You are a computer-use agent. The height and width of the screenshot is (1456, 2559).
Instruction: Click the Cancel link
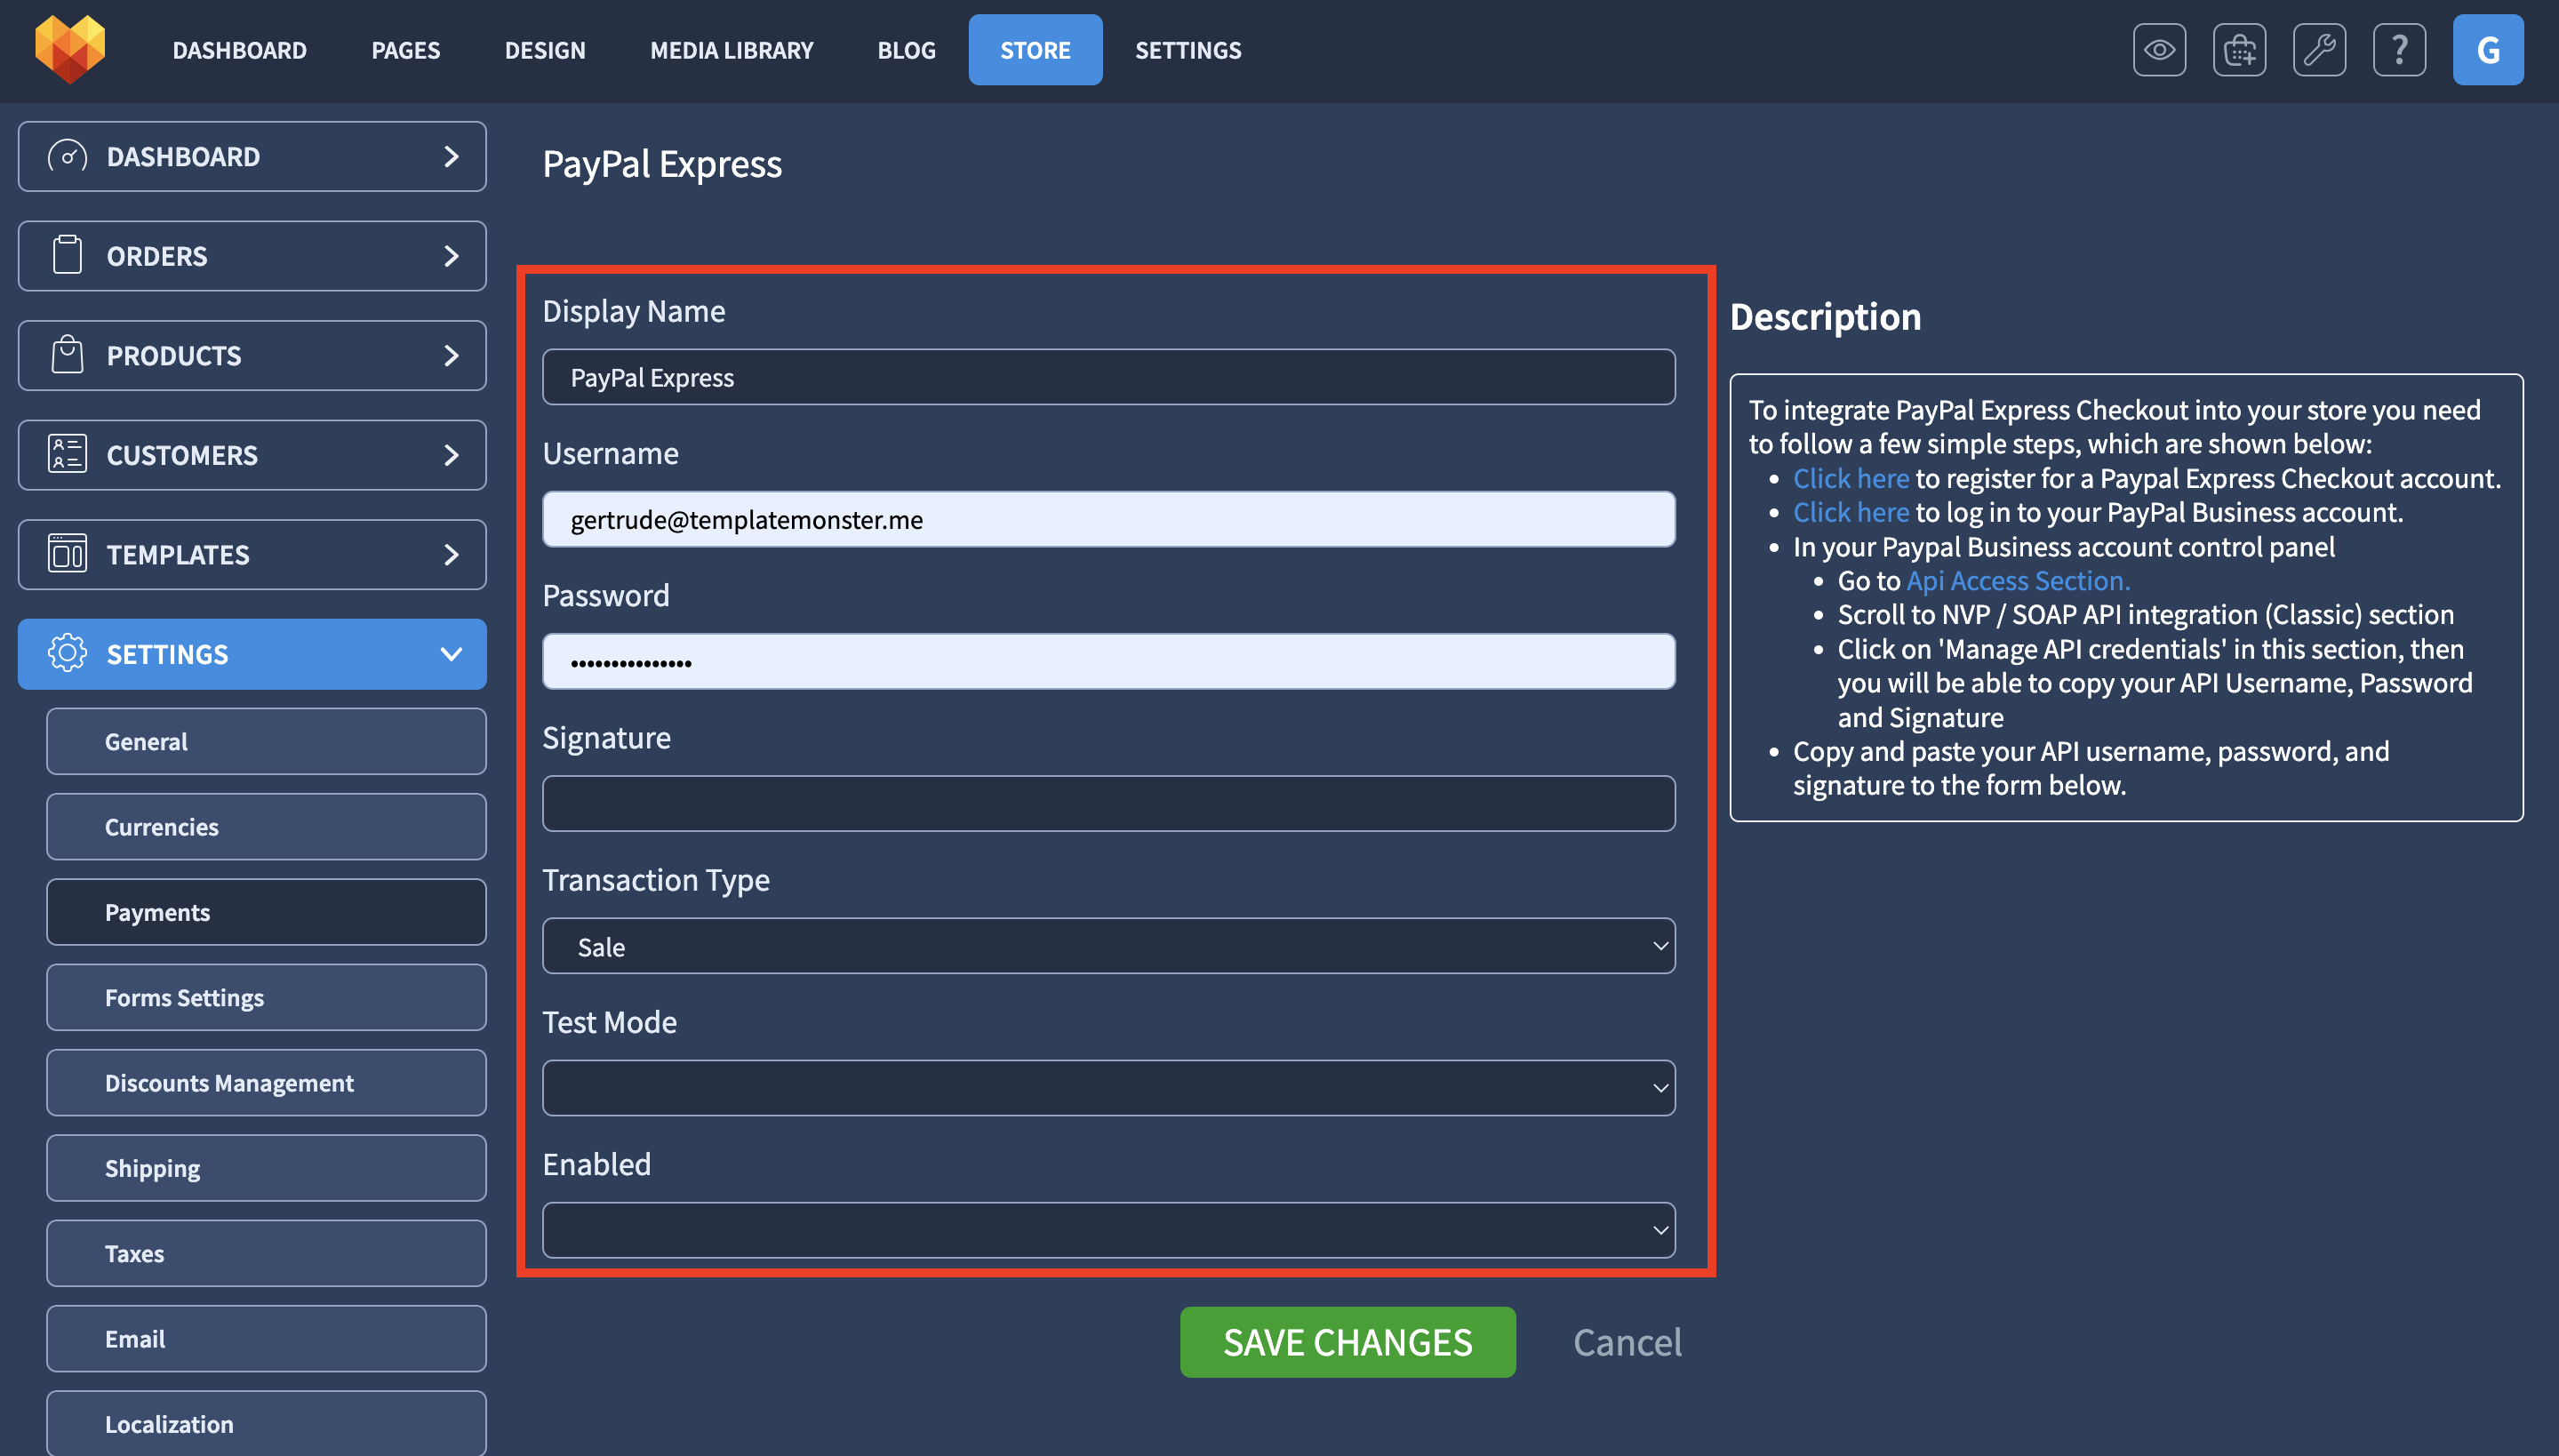(x=1627, y=1342)
